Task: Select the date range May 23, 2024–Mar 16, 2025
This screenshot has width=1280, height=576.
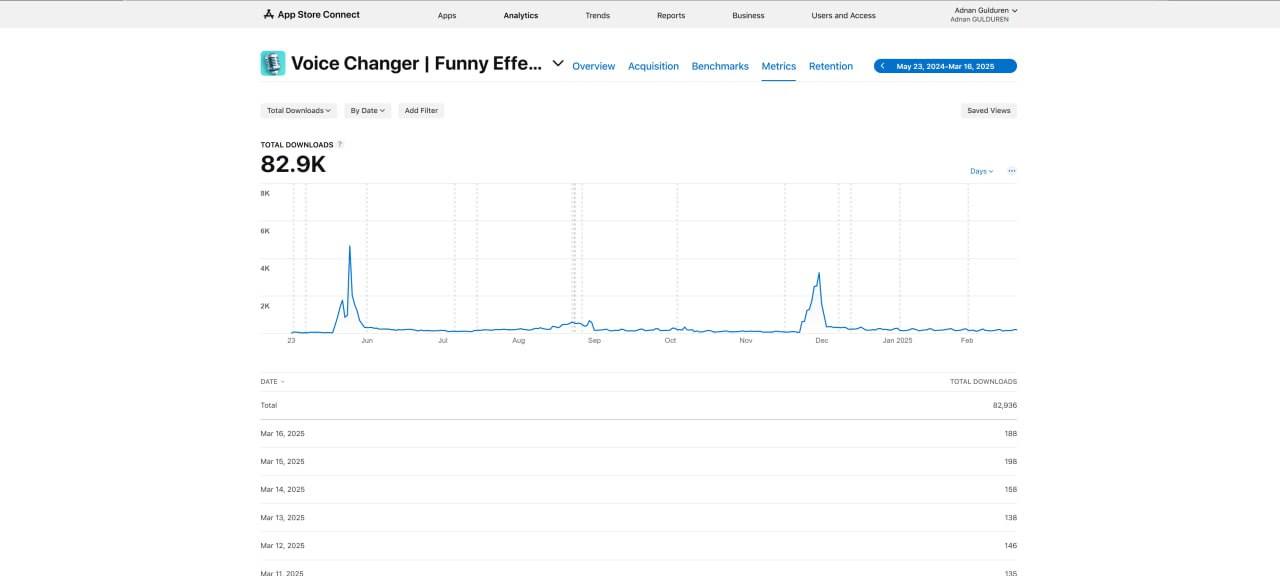Action: pos(945,66)
